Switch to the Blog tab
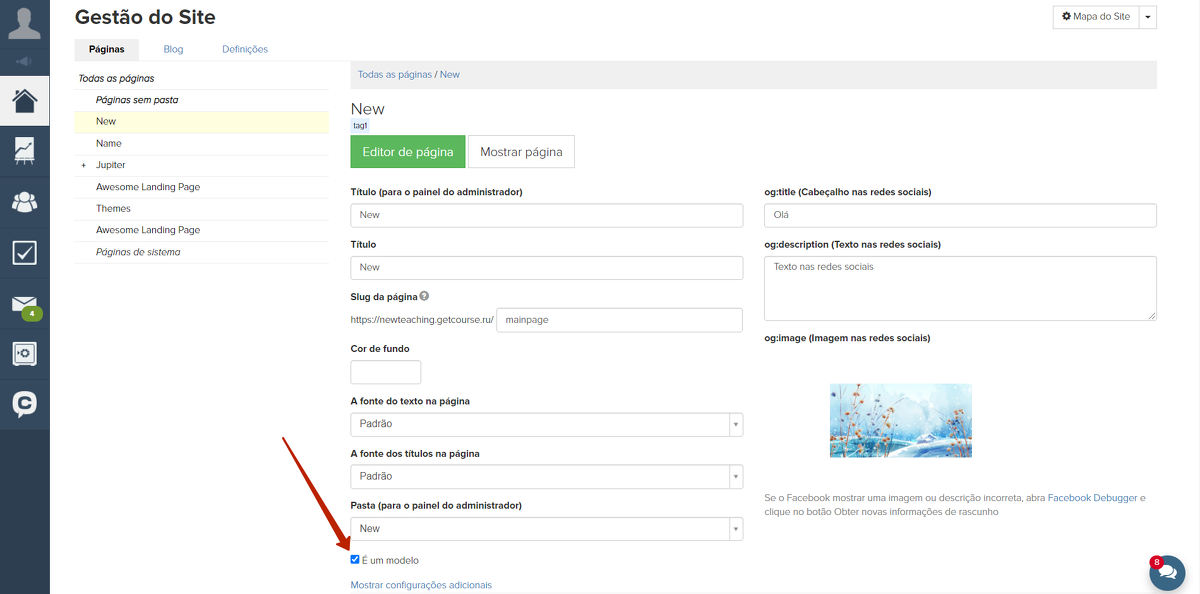This screenshot has height=594, width=1200. pos(173,49)
